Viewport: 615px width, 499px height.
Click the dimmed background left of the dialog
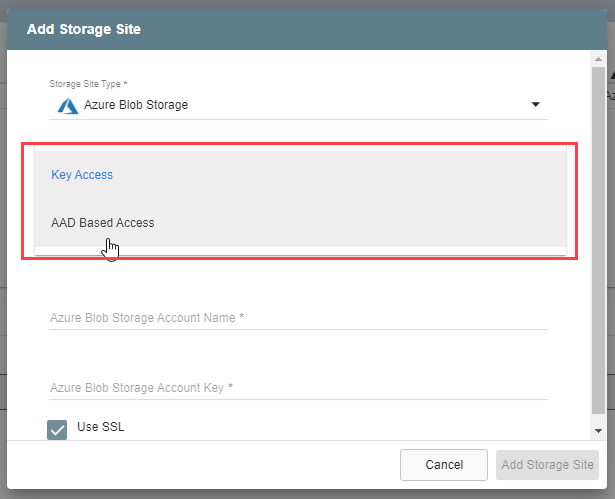[3, 250]
